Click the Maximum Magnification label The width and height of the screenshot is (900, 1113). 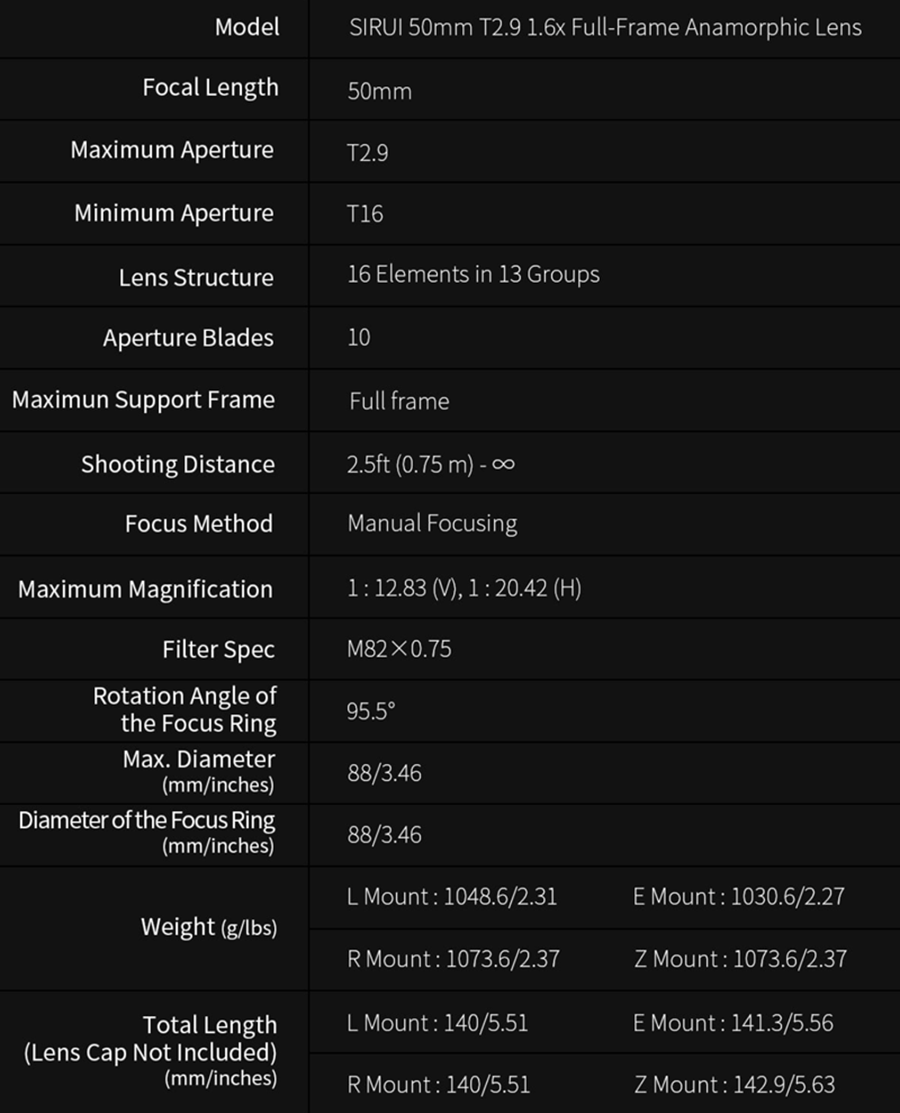pos(145,589)
